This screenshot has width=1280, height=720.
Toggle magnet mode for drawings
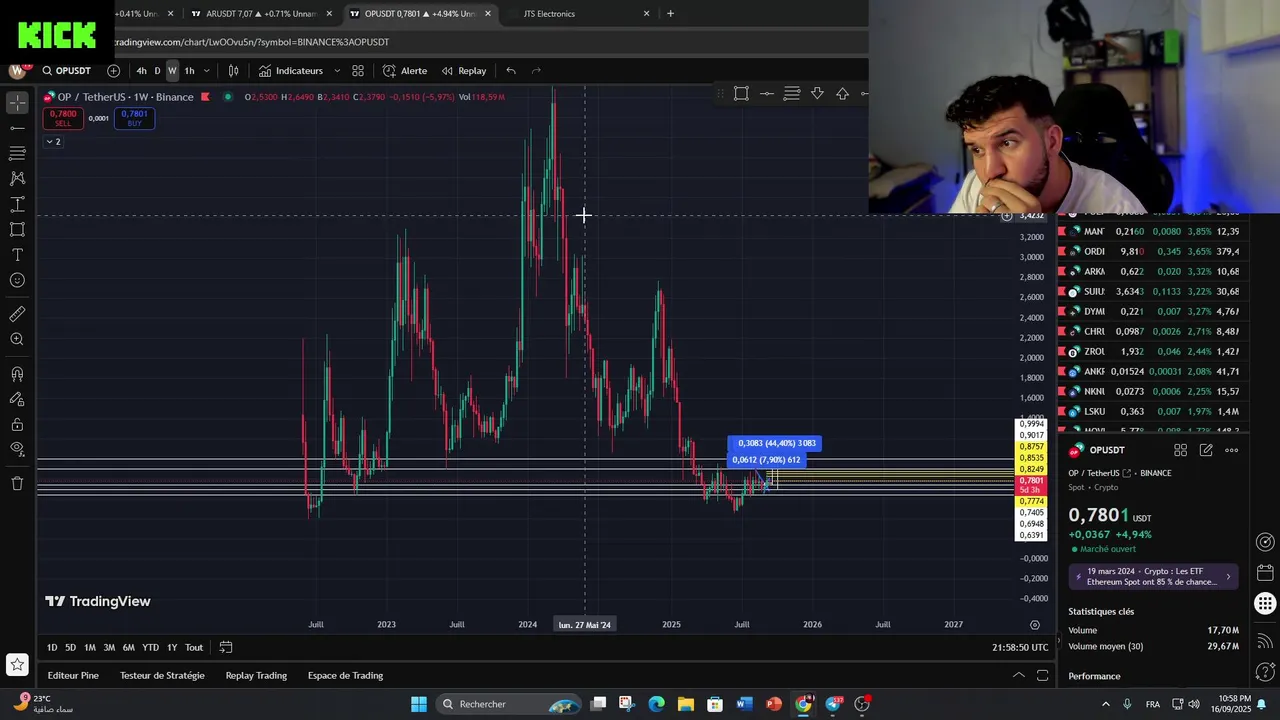[17, 374]
